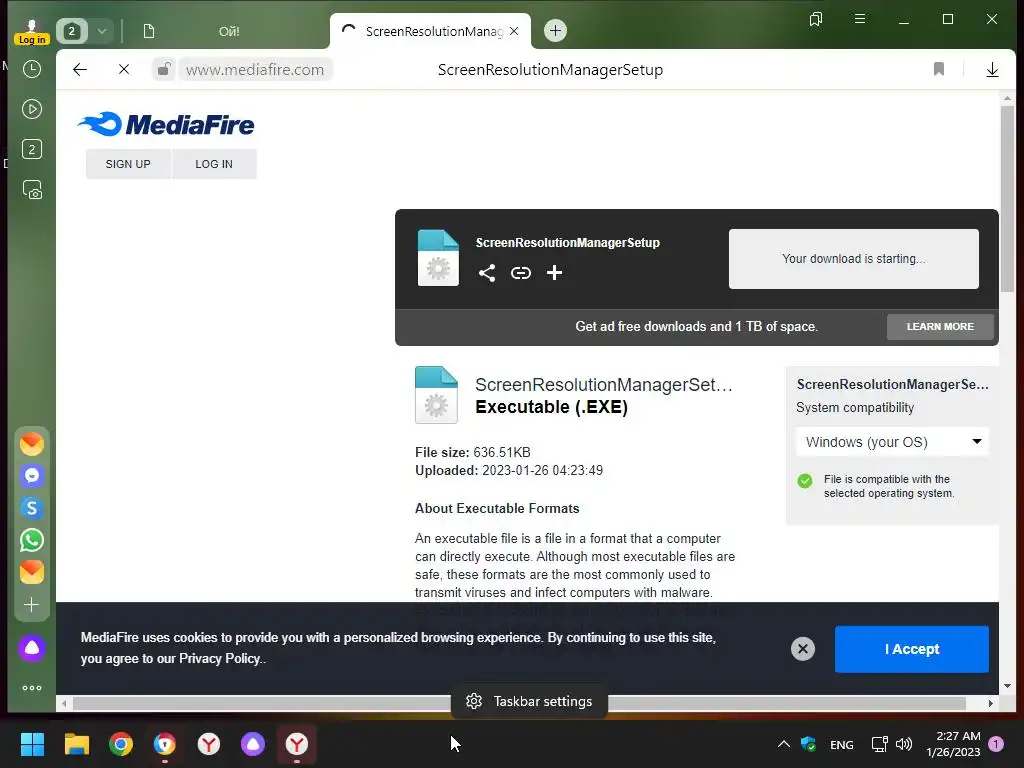Add file to account with plus icon
Viewport: 1024px width, 768px height.
(554, 273)
